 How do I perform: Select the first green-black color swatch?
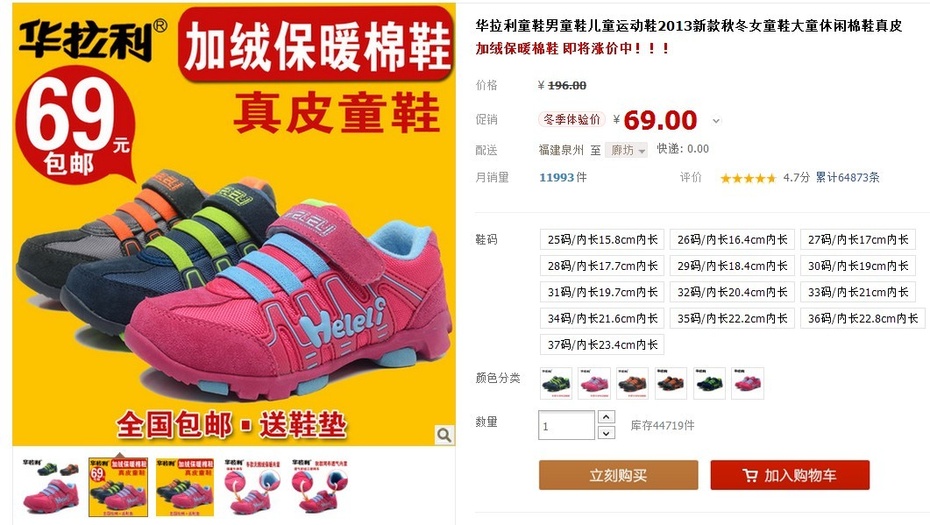pyautogui.click(x=556, y=383)
